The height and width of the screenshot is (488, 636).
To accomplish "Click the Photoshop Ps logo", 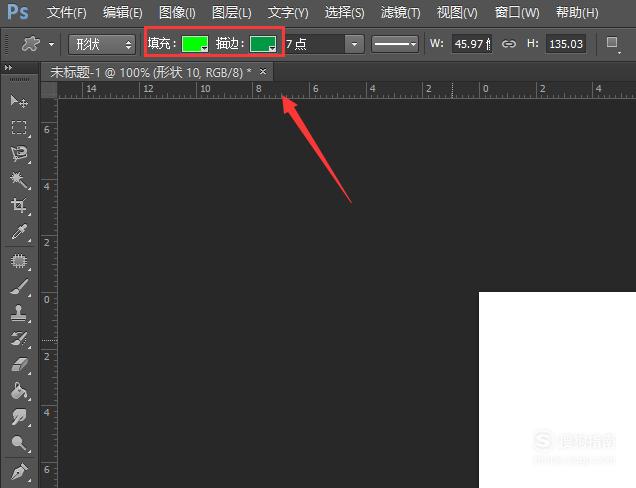I will [x=18, y=12].
